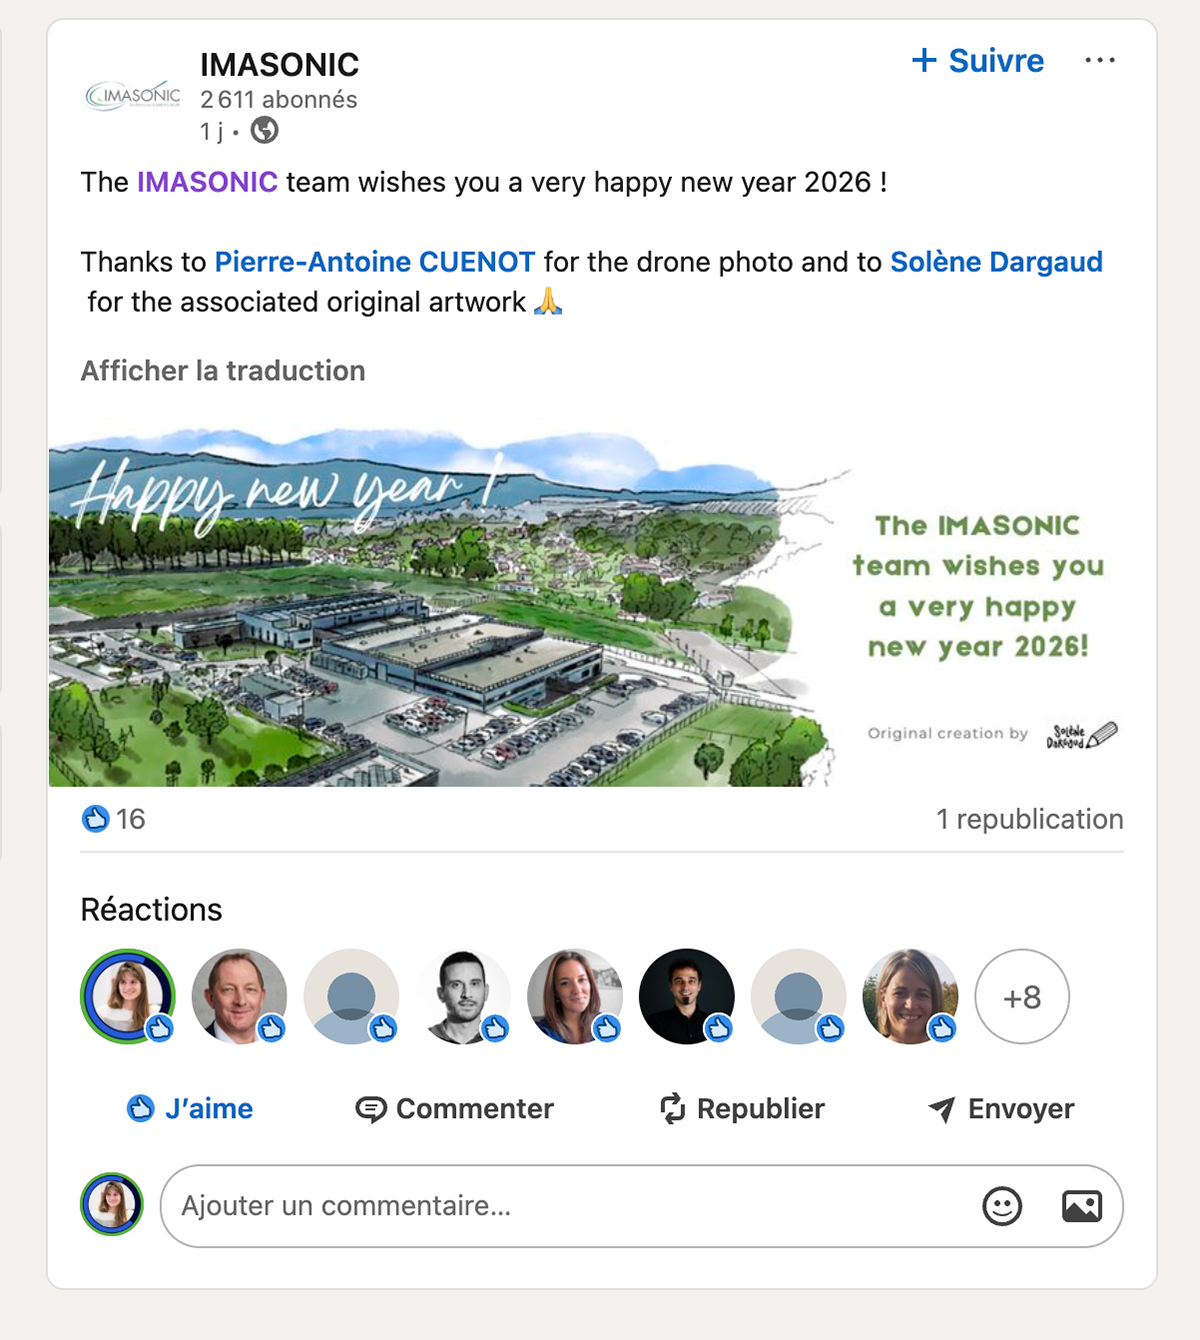Open blonde woman outdoors reactor avatar
This screenshot has width=1200, height=1340.
[911, 997]
